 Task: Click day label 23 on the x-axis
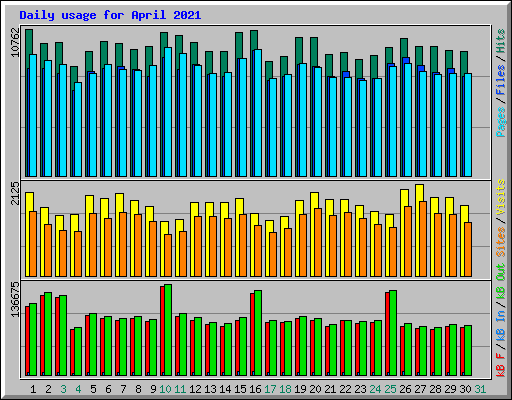pyautogui.click(x=360, y=389)
